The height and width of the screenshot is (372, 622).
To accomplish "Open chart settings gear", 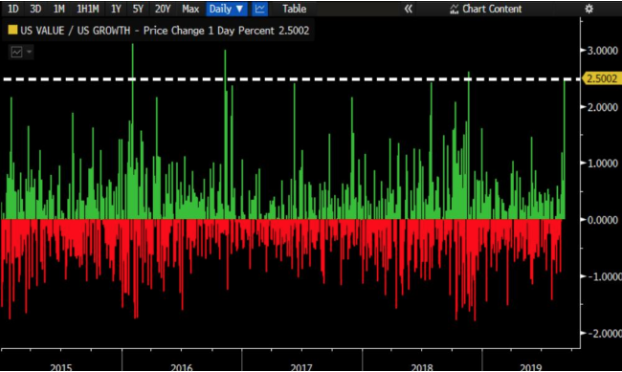I will pyautogui.click(x=589, y=9).
